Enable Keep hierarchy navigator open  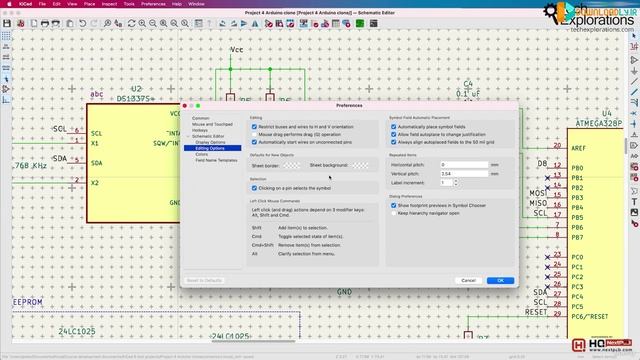pyautogui.click(x=393, y=213)
